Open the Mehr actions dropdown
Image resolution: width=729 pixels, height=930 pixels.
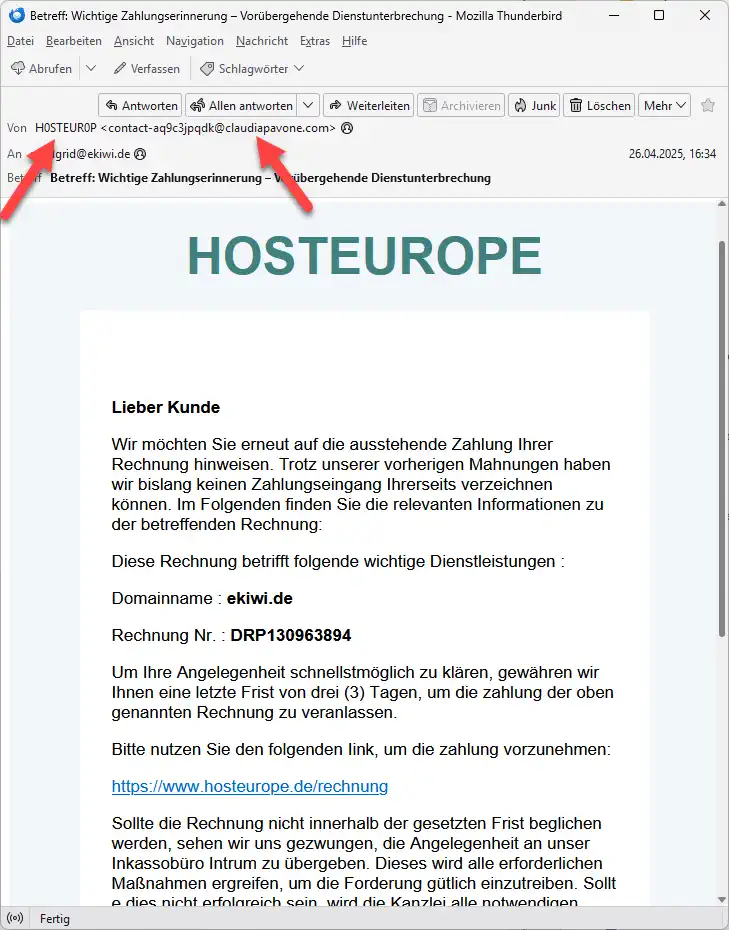[664, 106]
